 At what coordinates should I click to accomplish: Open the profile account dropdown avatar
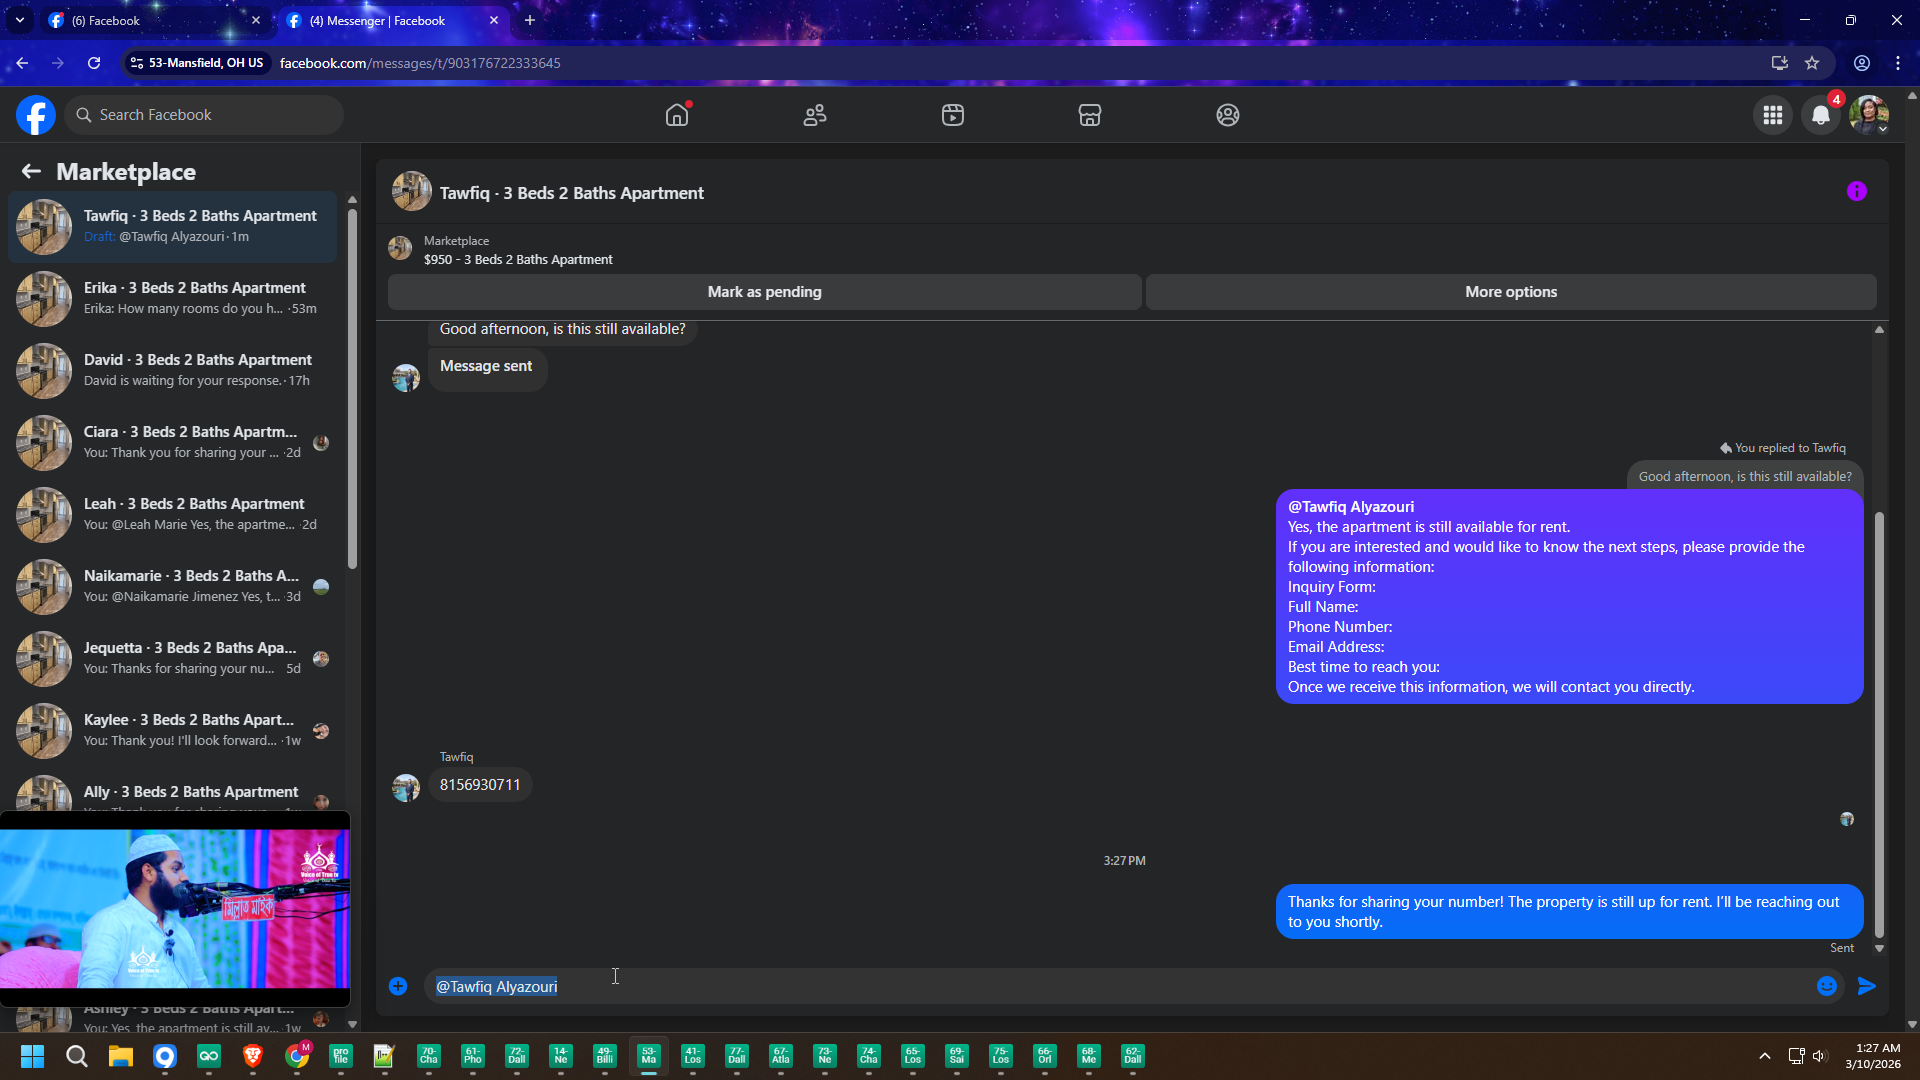tap(1868, 115)
